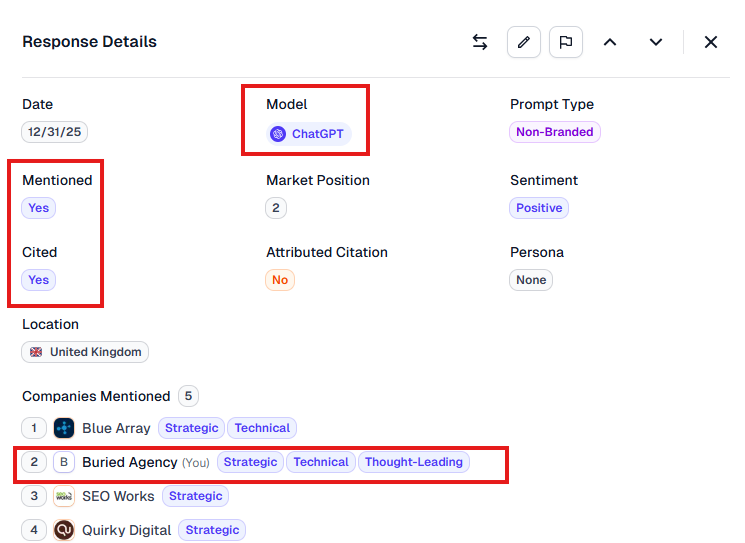Go to previous response with up chevron
This screenshot has width=745, height=543.
click(610, 42)
